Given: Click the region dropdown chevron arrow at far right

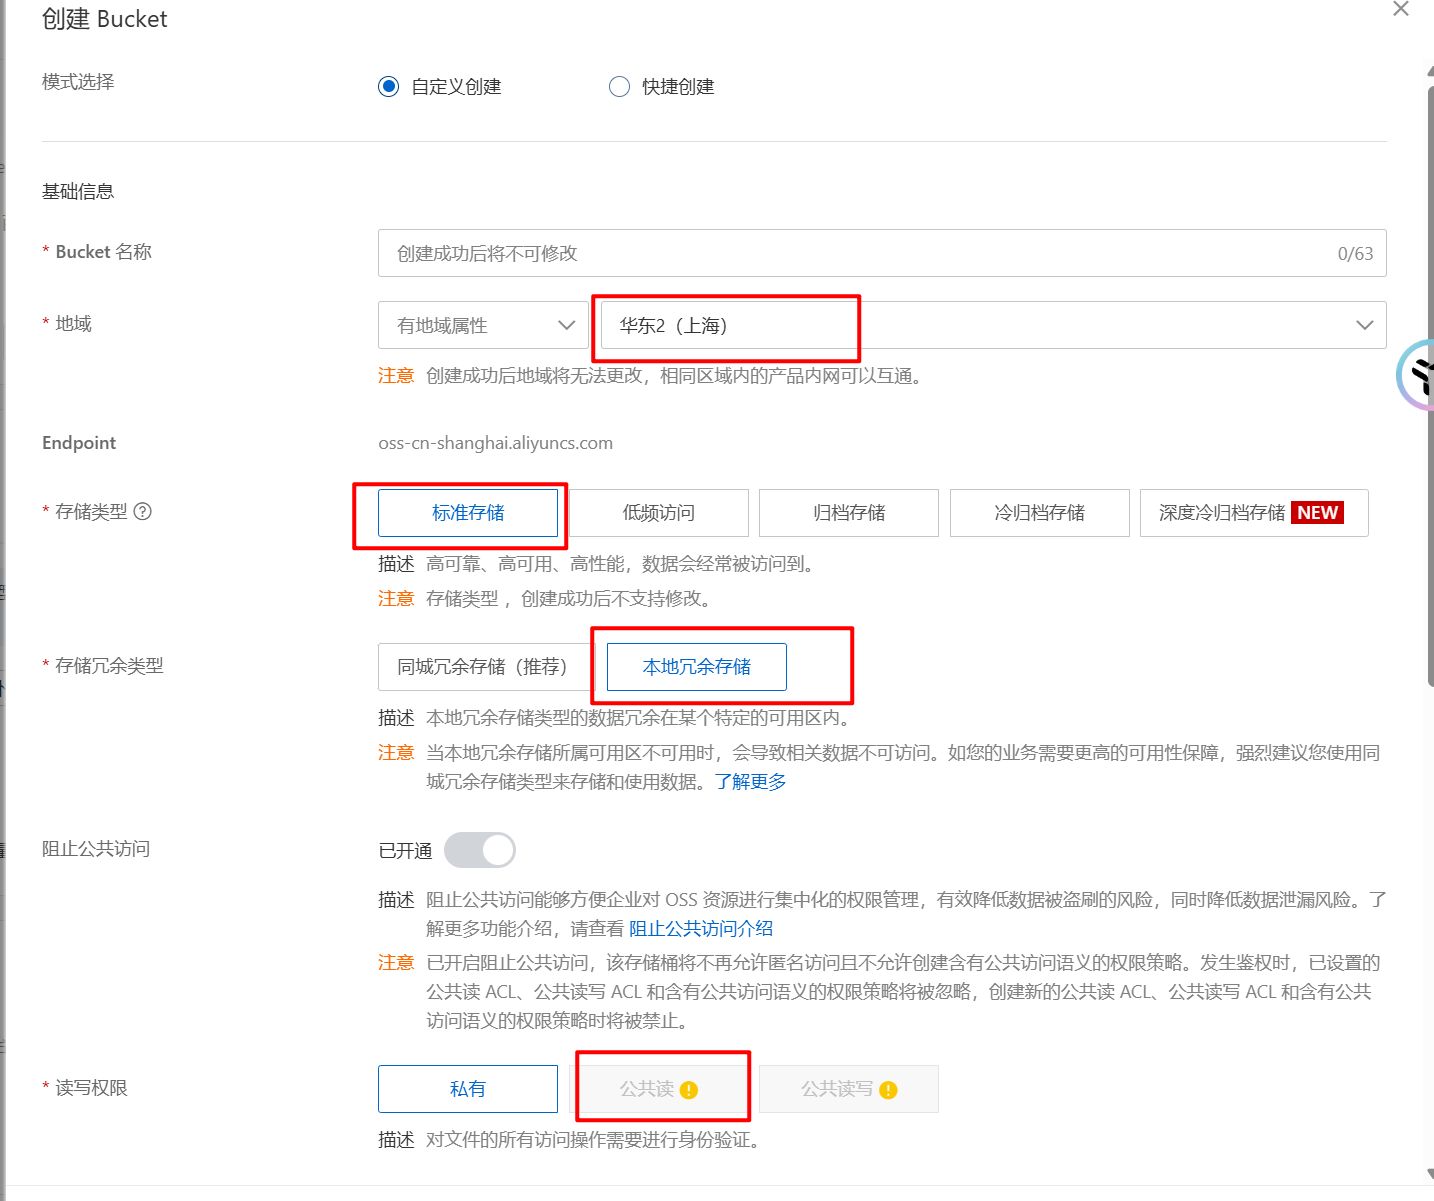Looking at the screenshot, I should pos(1364,325).
